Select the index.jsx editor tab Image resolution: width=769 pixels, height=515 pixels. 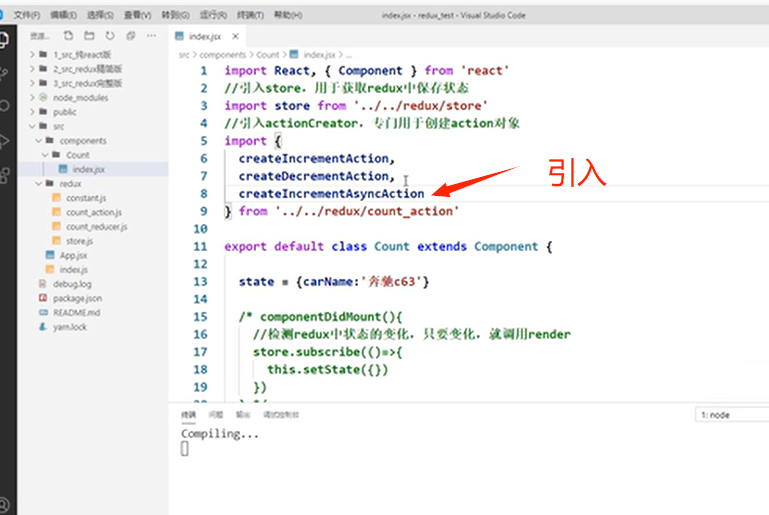pos(206,36)
